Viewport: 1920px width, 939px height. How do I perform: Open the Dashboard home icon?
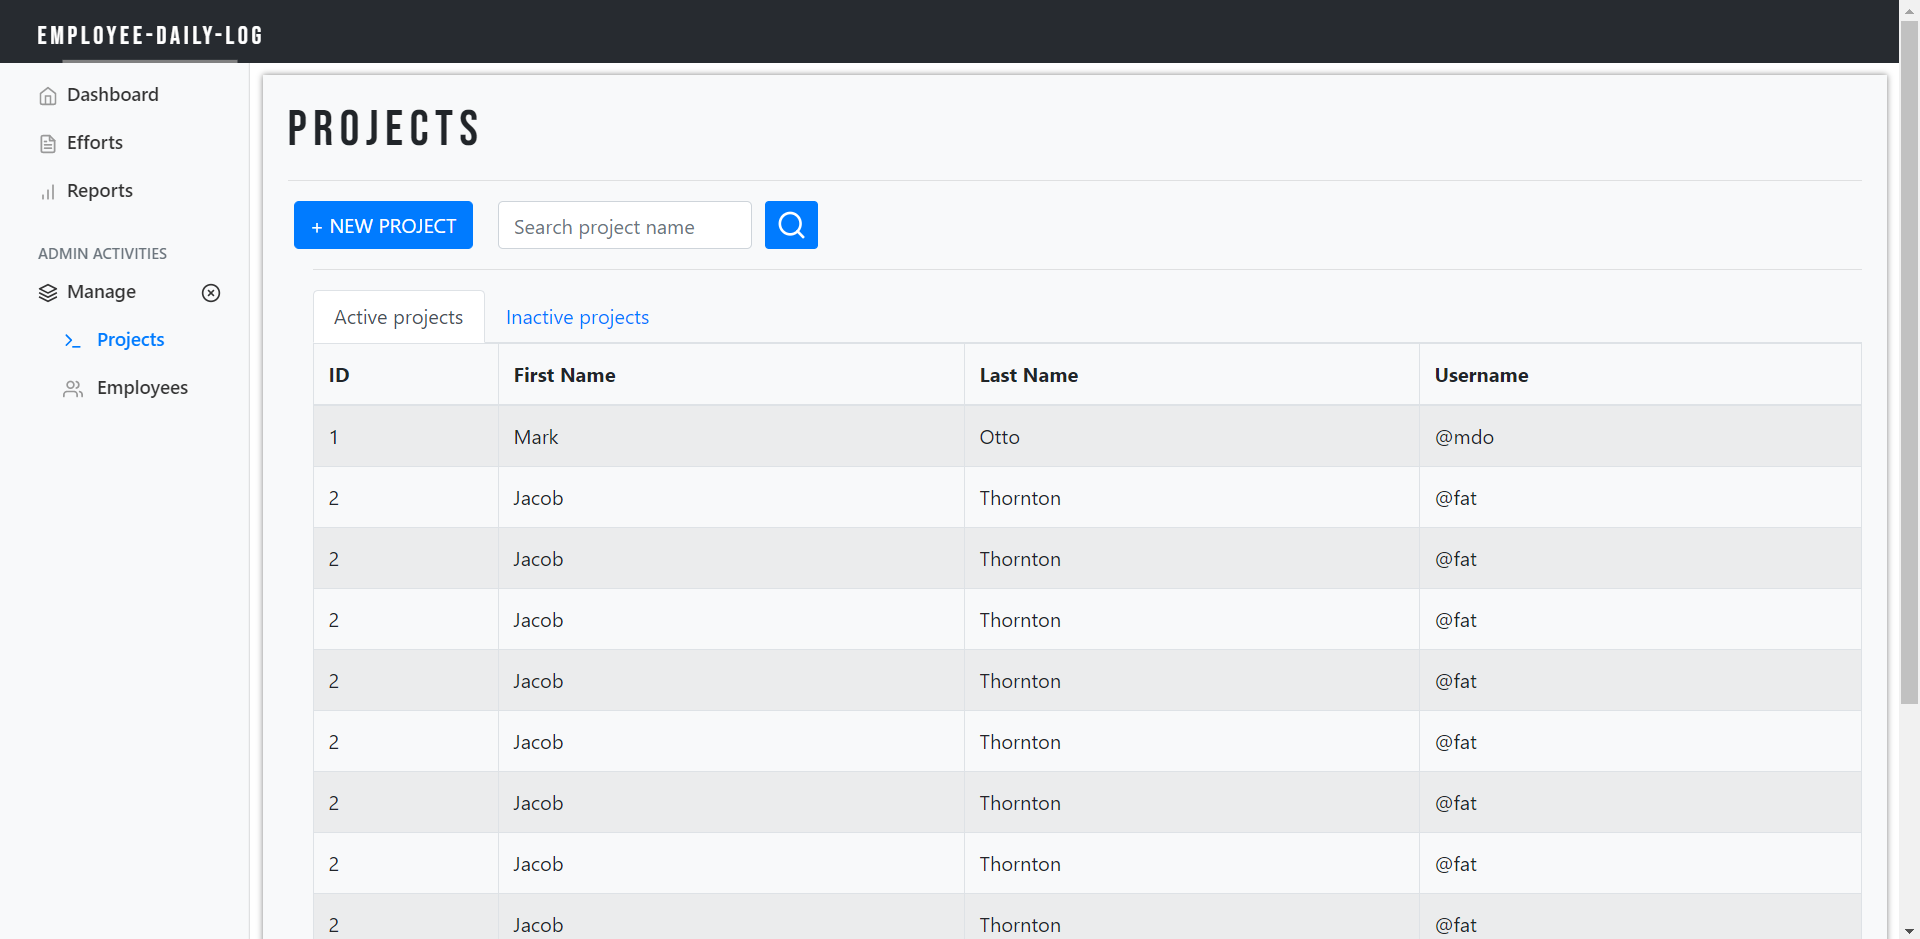(x=47, y=95)
